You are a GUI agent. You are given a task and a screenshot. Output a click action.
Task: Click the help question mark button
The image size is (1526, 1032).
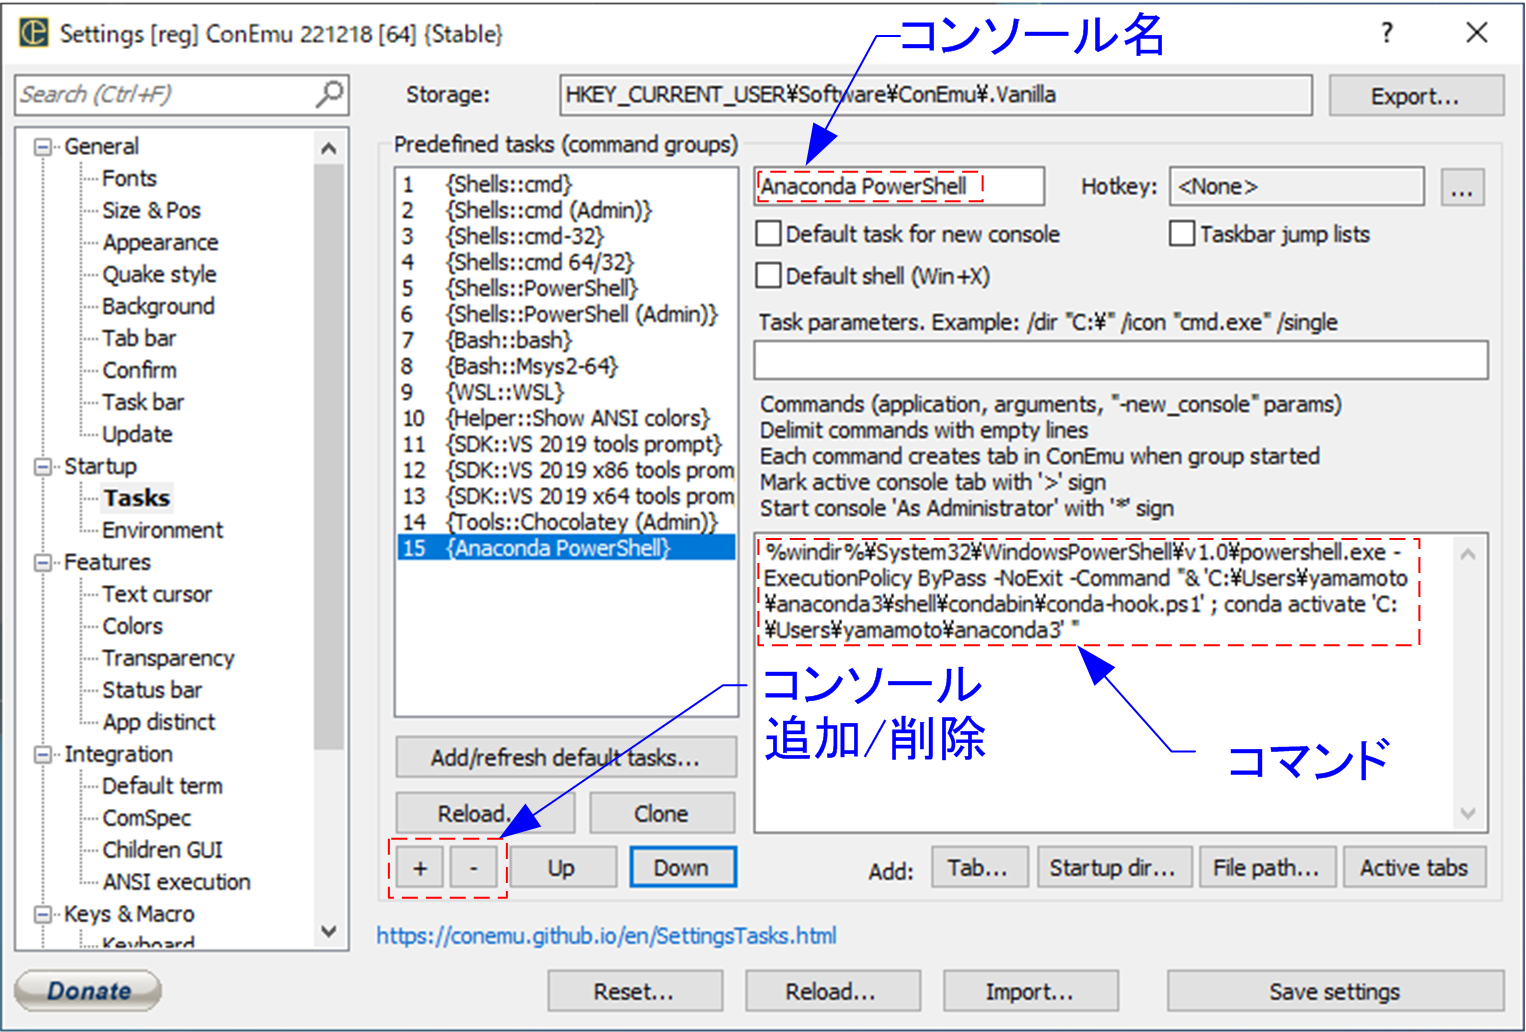click(x=1386, y=33)
